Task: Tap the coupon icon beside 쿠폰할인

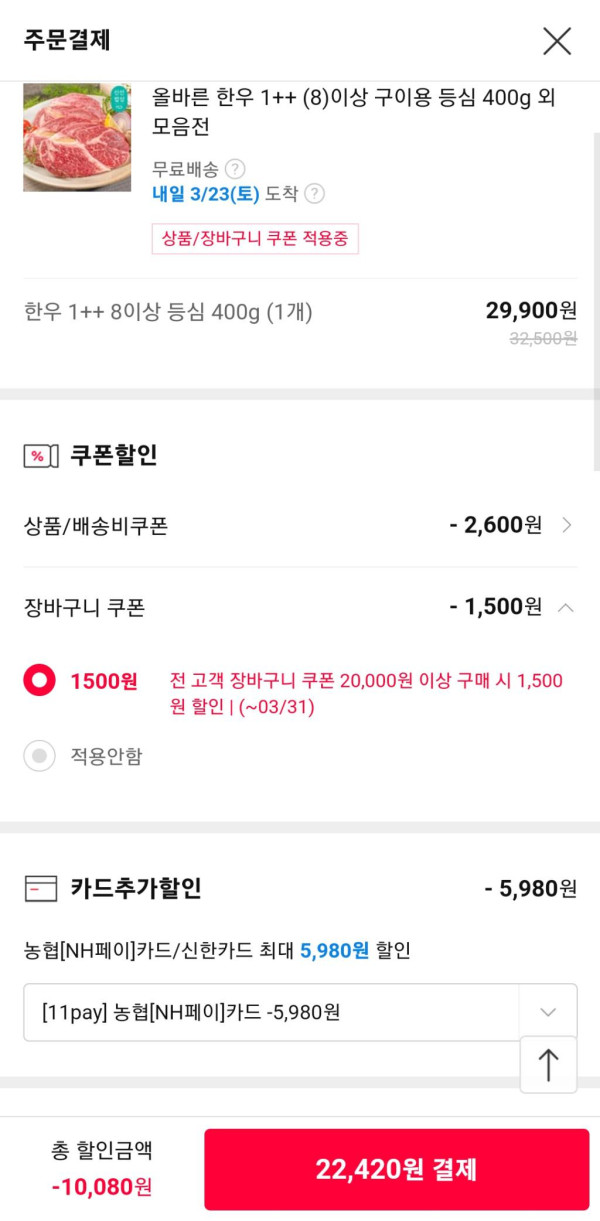Action: tap(37, 457)
